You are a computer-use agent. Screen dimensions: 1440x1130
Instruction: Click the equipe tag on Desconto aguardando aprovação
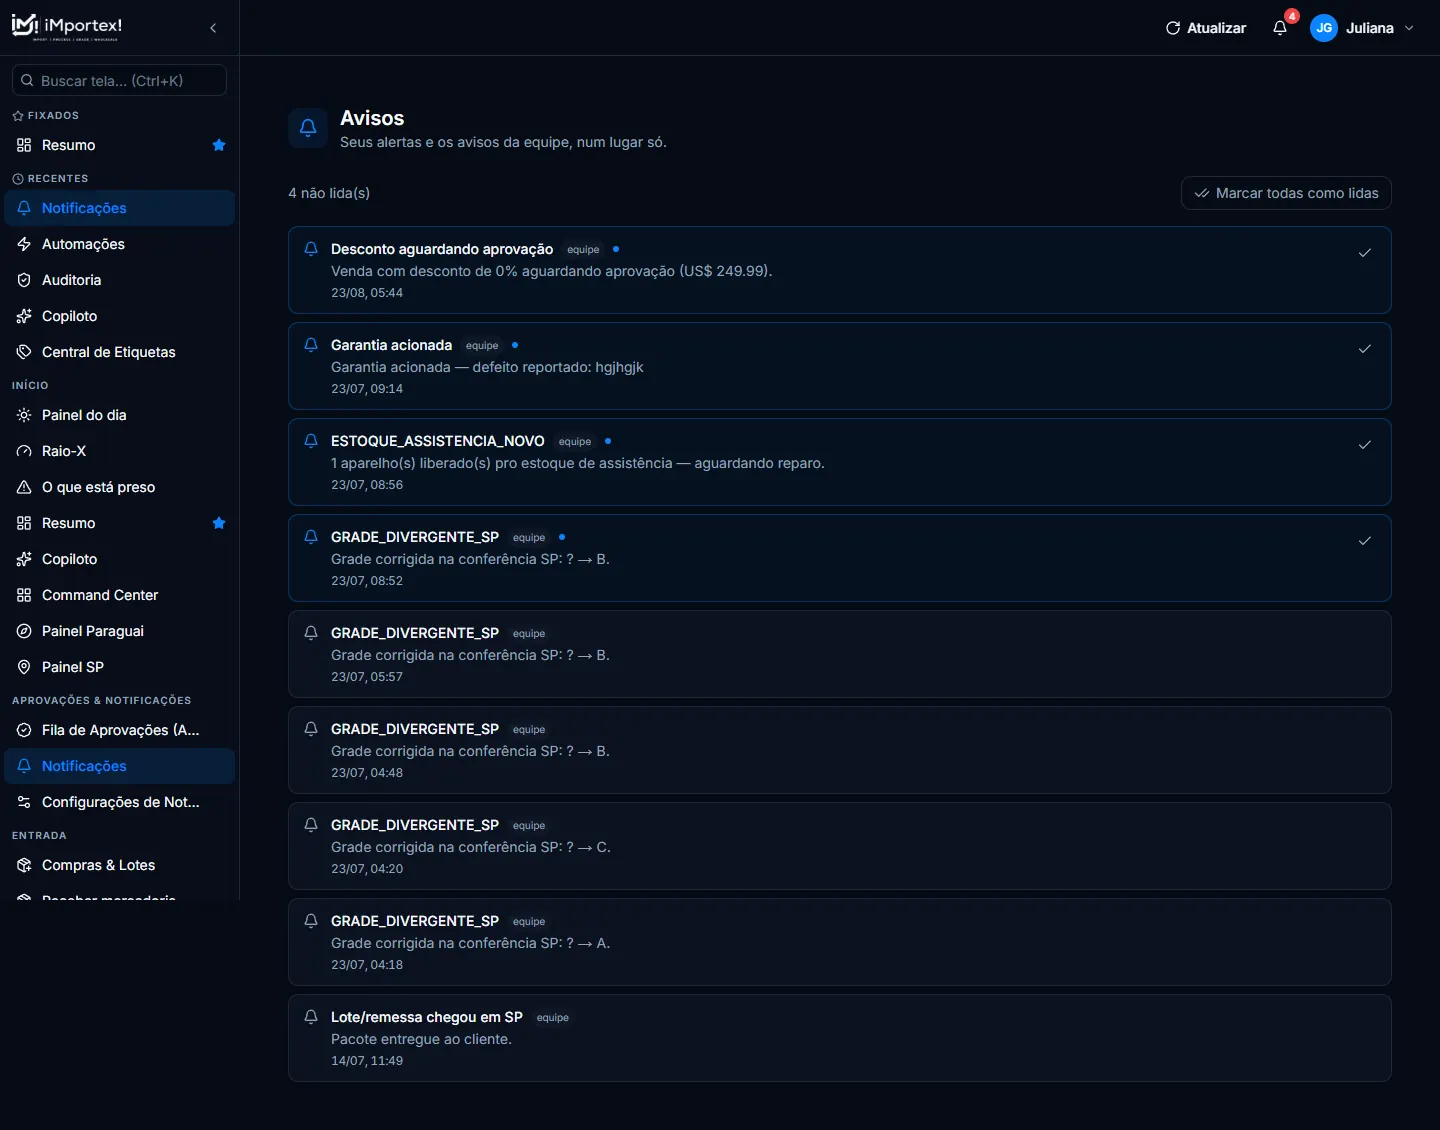click(583, 249)
